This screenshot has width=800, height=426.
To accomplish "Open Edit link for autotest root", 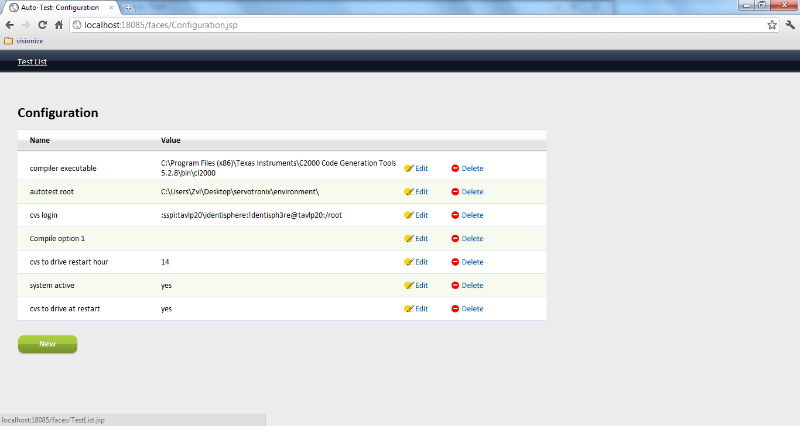I will coord(421,192).
